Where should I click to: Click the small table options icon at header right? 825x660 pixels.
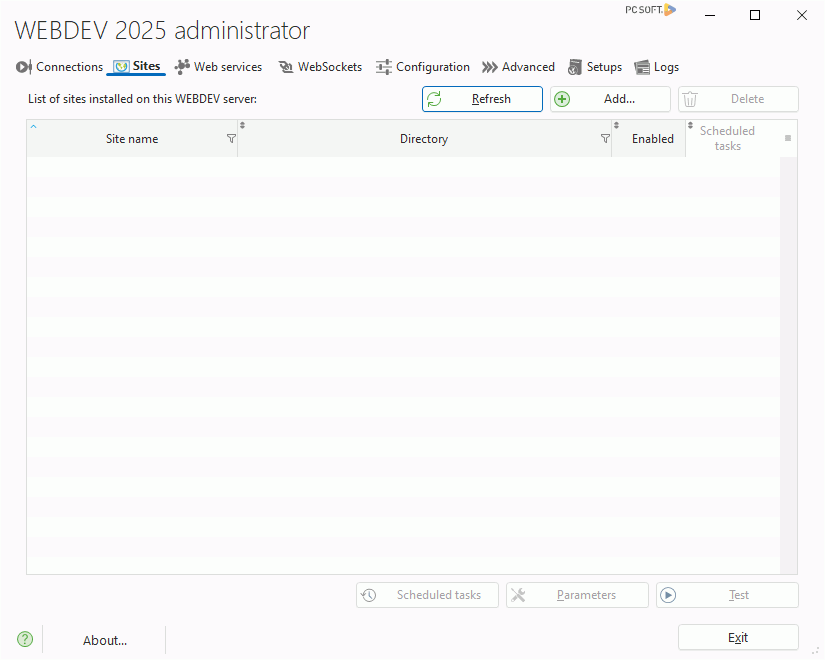click(788, 138)
